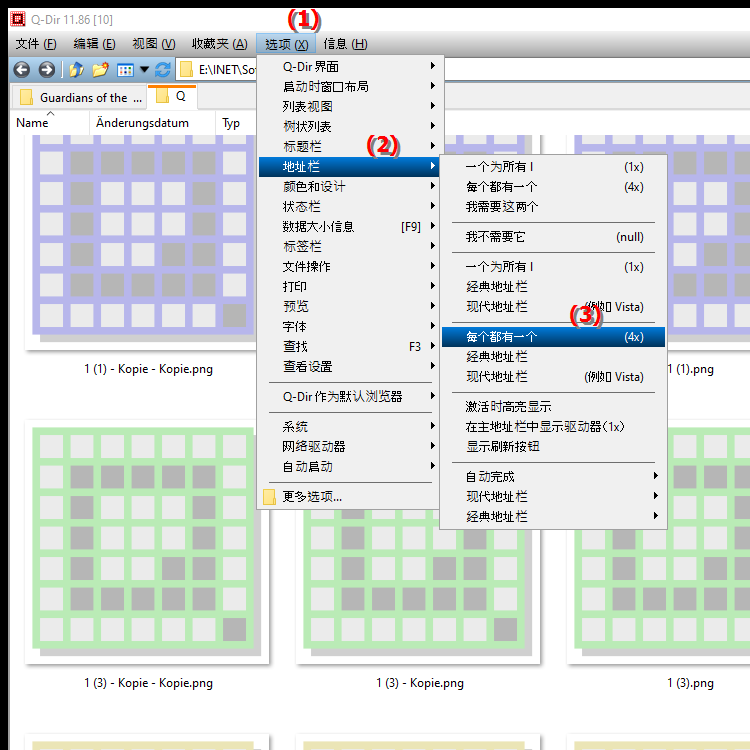
Task: Click file name 1 (3).png
Action: click(x=690, y=683)
